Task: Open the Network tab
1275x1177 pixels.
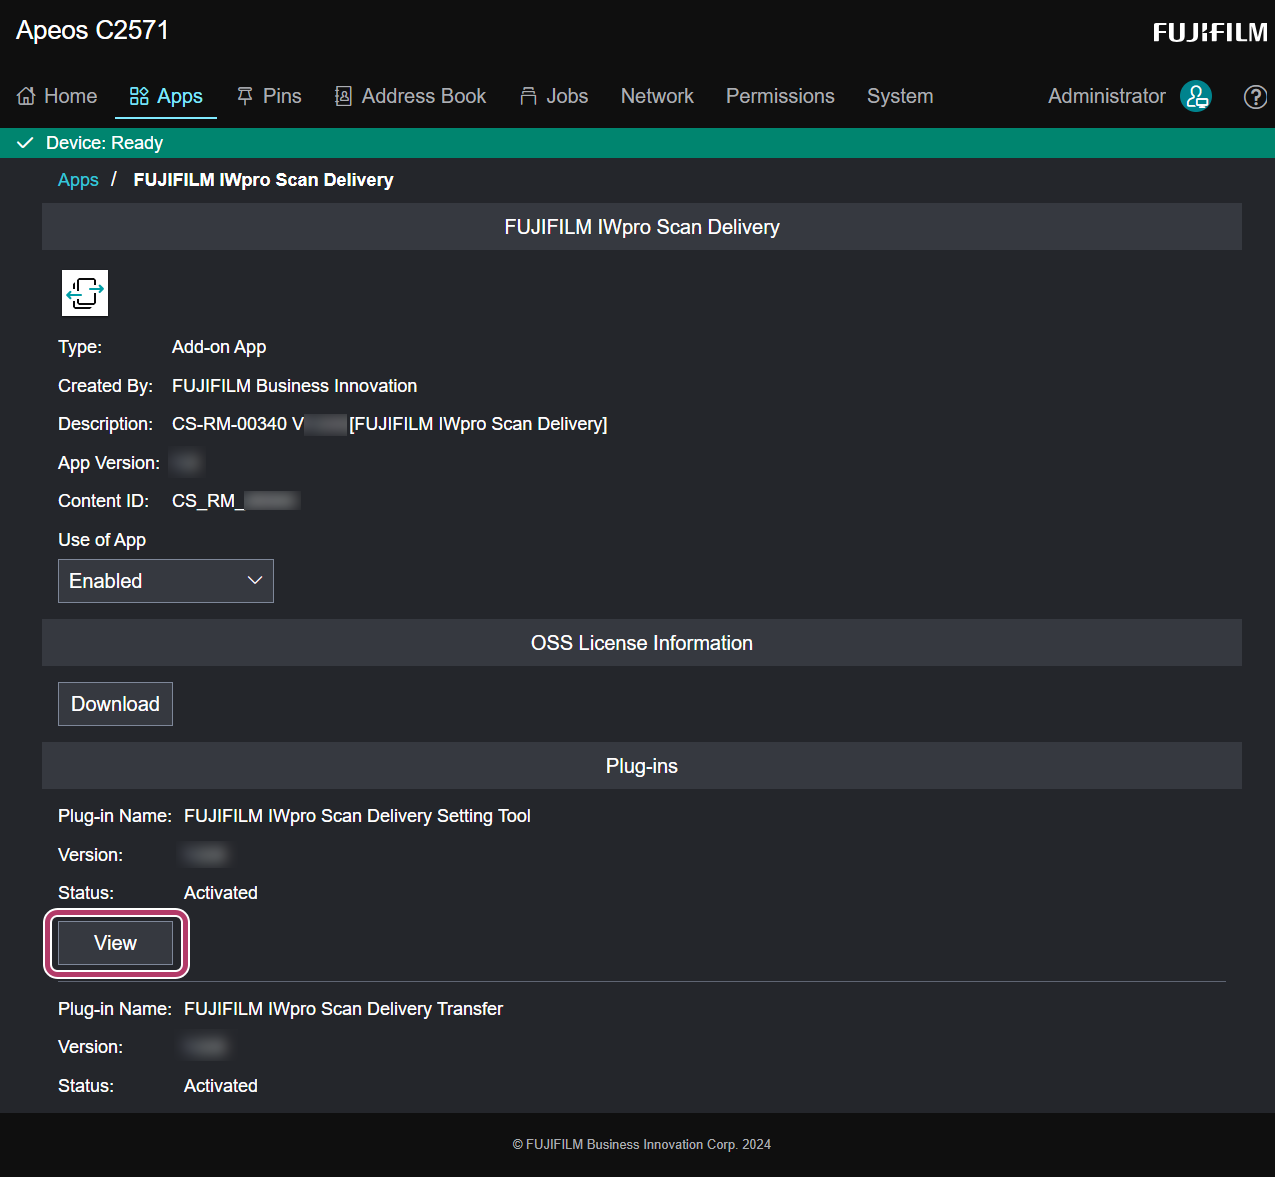Action: click(x=657, y=96)
